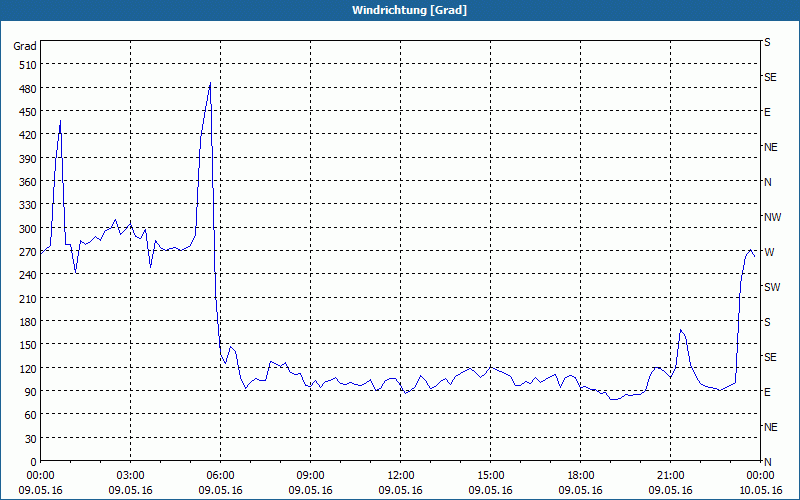Click the 00:00 time label above date 09.05.16
The image size is (800, 500).
(x=40, y=476)
